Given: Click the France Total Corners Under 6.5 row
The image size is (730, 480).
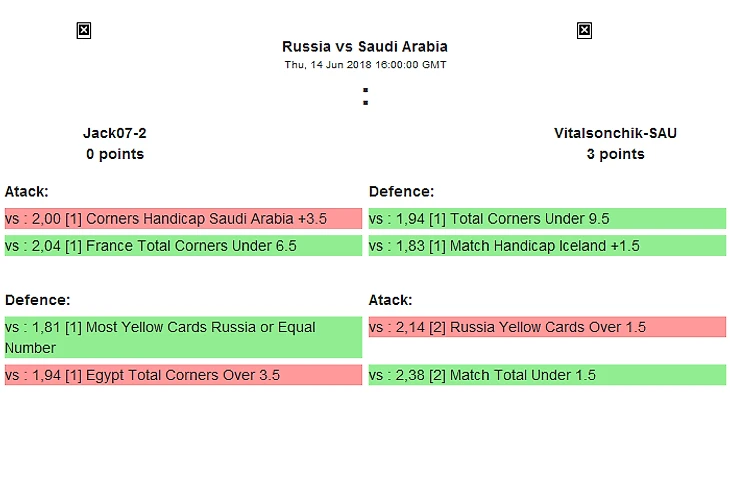Looking at the screenshot, I should pyautogui.click(x=183, y=245).
